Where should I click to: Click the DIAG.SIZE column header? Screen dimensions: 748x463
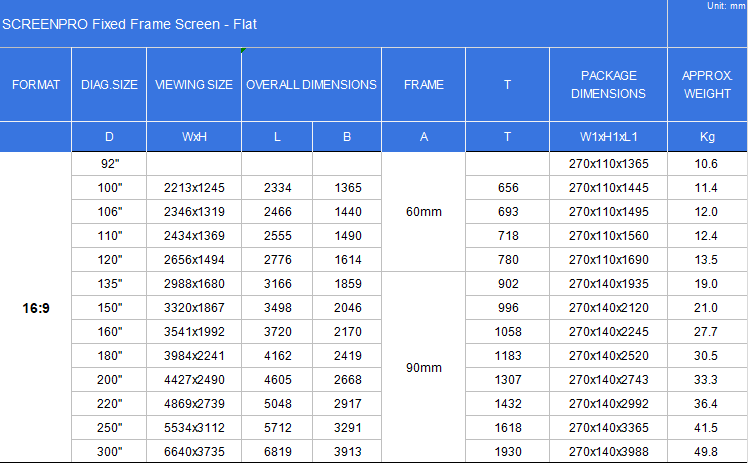point(109,85)
